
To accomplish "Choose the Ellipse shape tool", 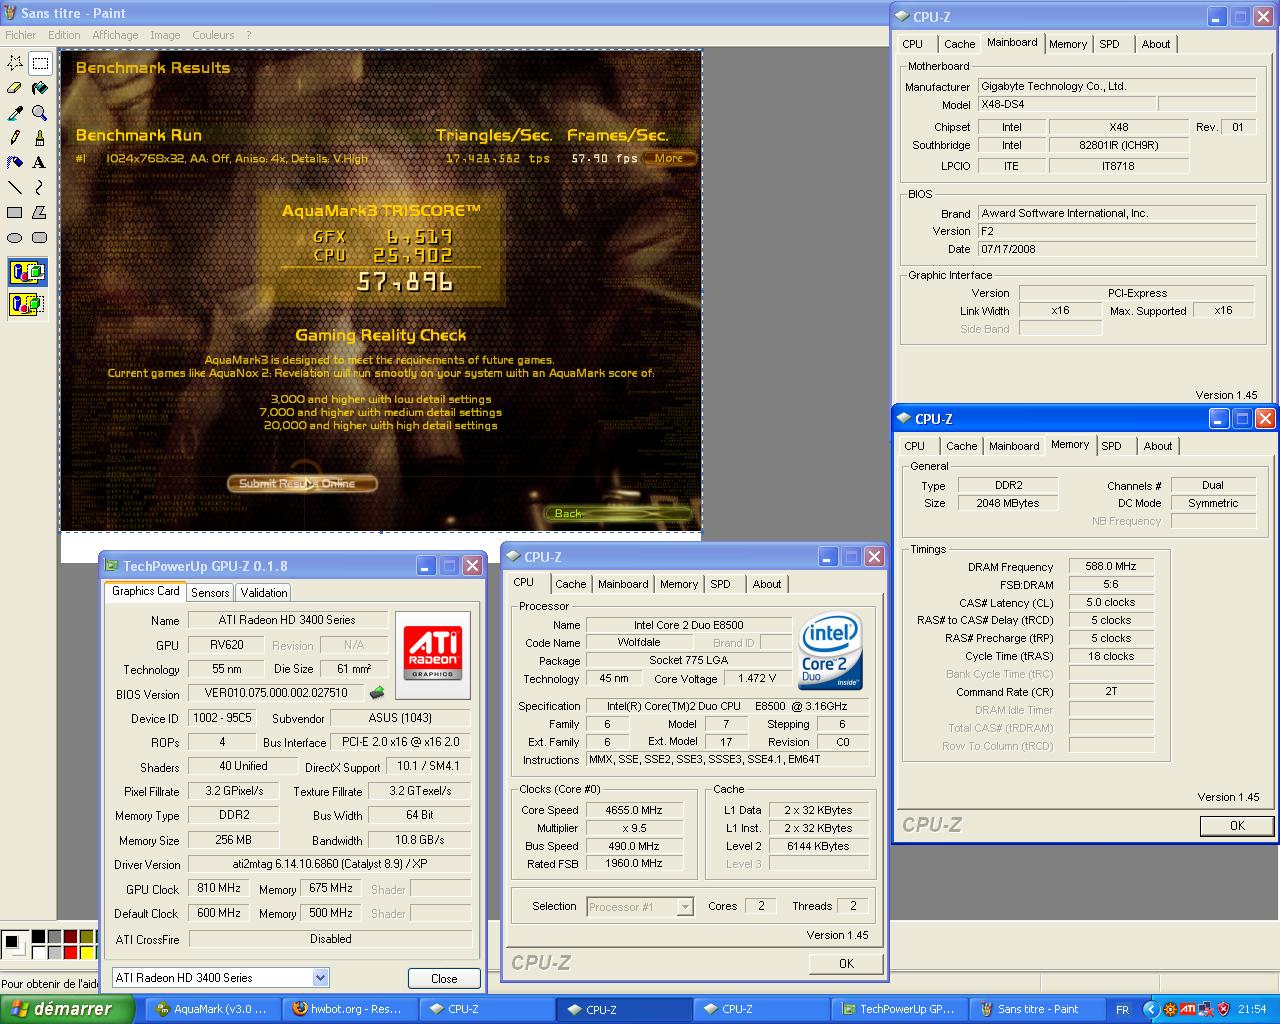I will [x=15, y=237].
